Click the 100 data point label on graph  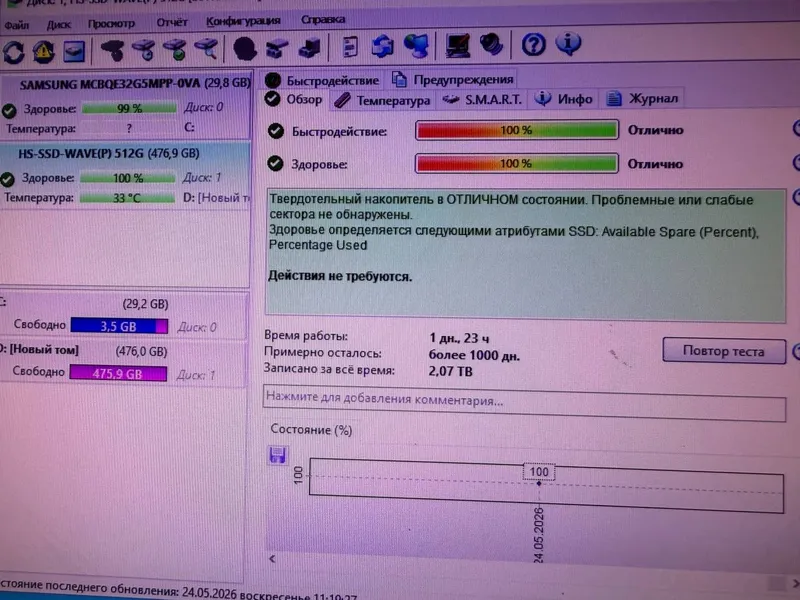click(539, 472)
